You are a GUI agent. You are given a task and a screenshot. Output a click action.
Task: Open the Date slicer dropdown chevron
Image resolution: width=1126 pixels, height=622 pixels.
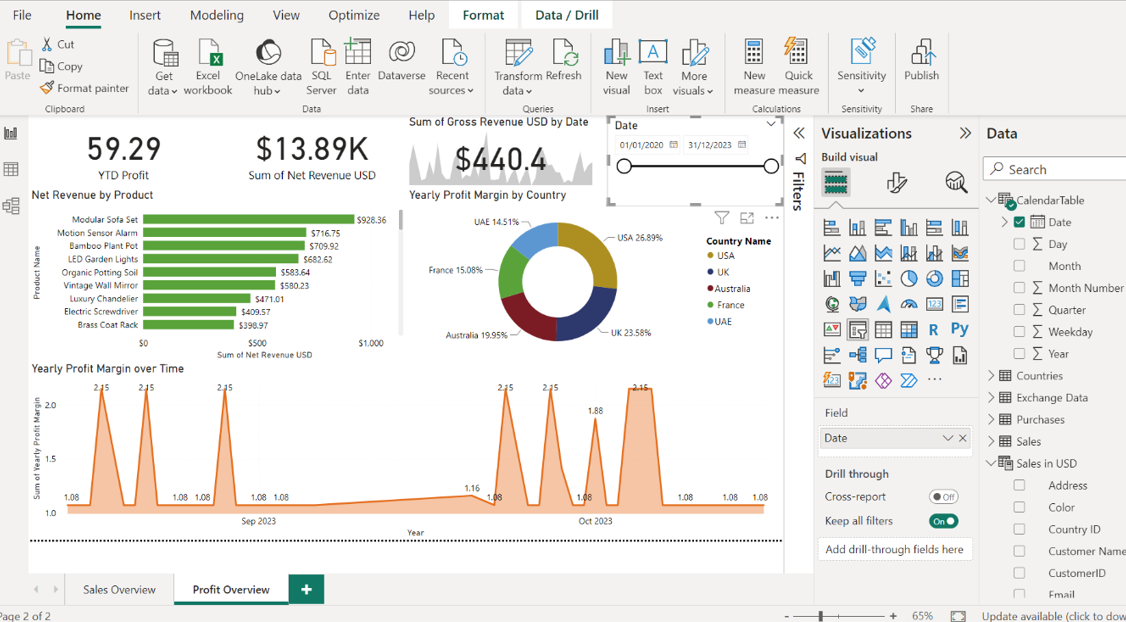771,124
